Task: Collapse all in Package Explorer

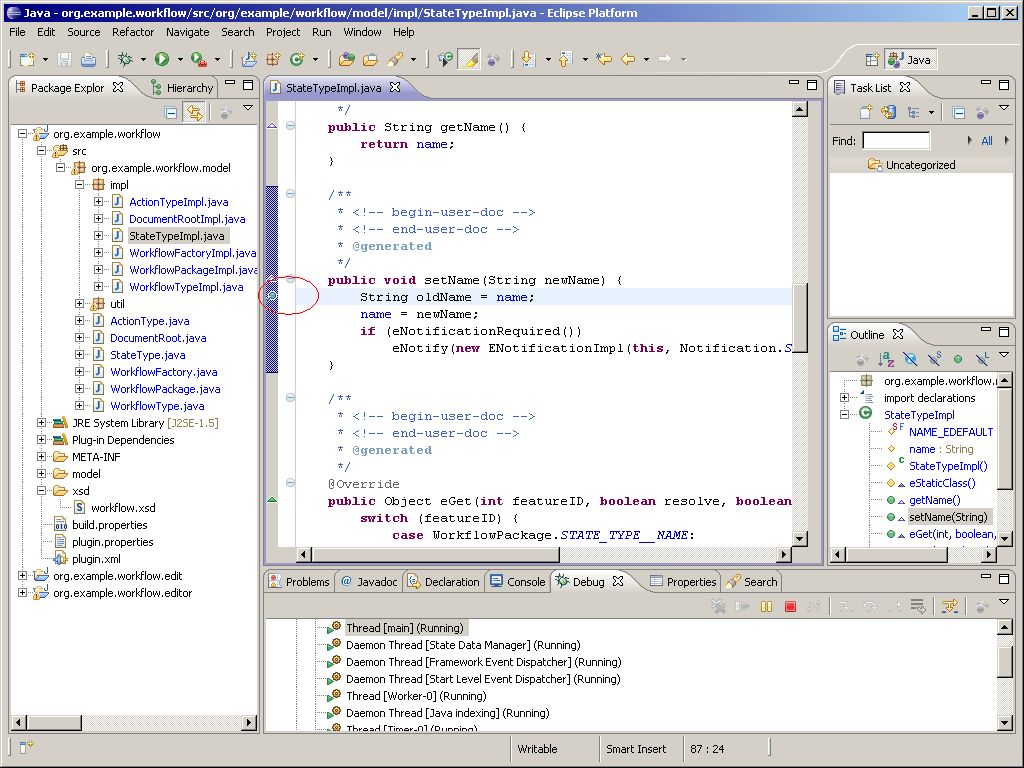Action: (x=171, y=113)
